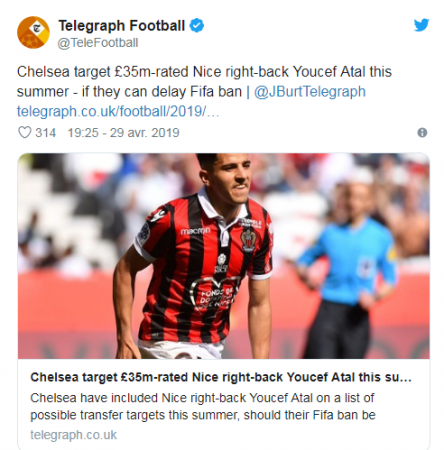Click the 'Chelsea target £35m-rated' tweet opening line

pyautogui.click(x=103, y=72)
